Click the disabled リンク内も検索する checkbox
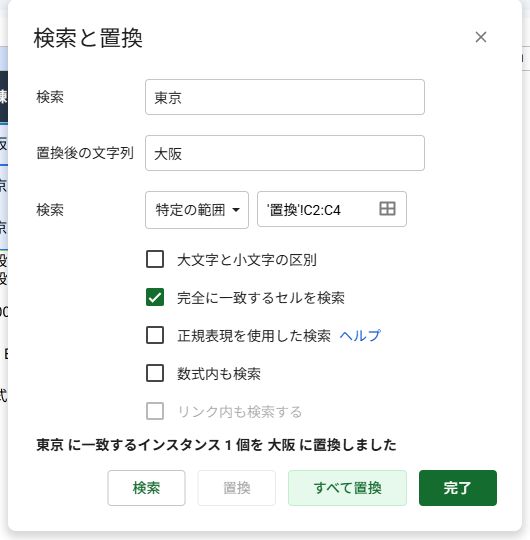The image size is (530, 540). point(155,411)
